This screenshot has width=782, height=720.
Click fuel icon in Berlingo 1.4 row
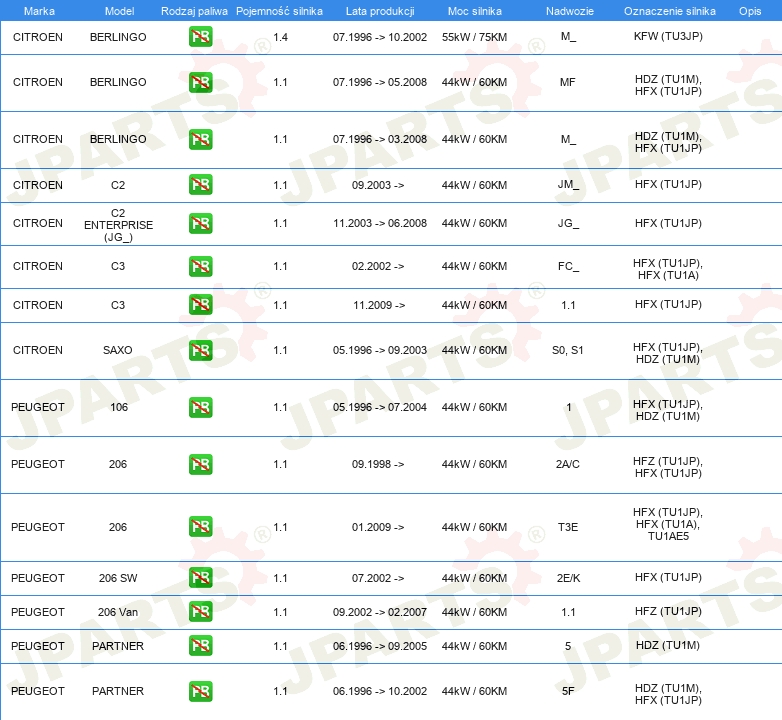[200, 37]
